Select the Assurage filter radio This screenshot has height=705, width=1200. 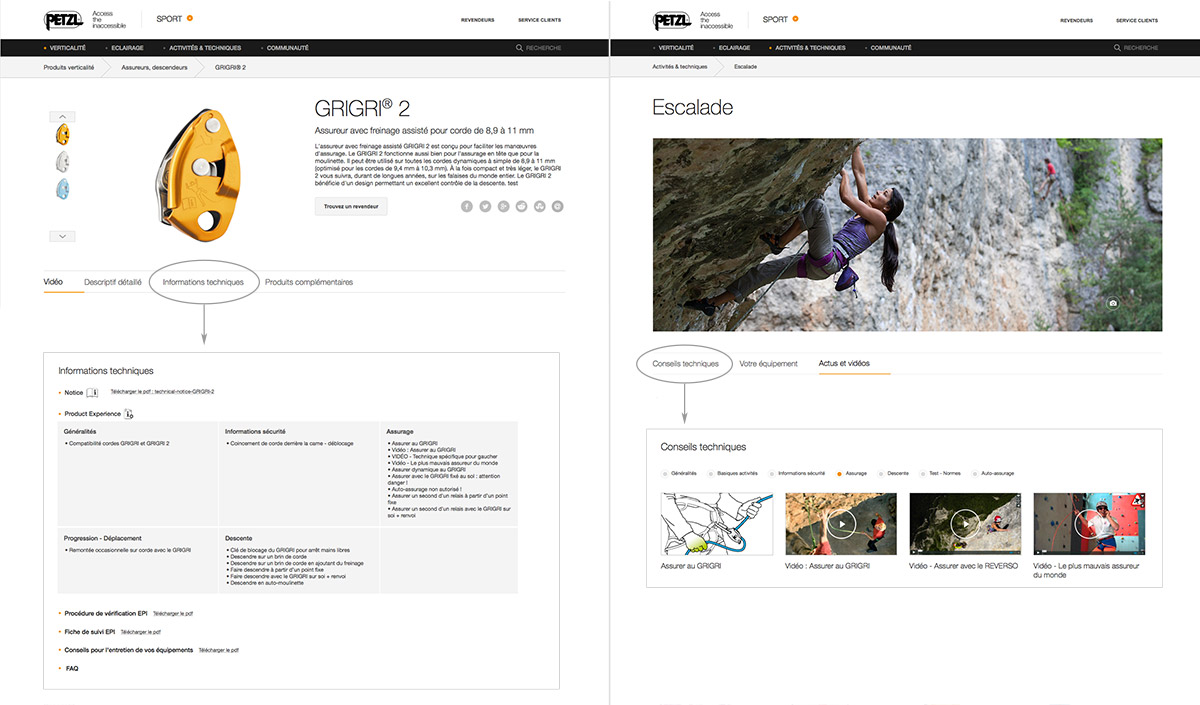point(838,473)
